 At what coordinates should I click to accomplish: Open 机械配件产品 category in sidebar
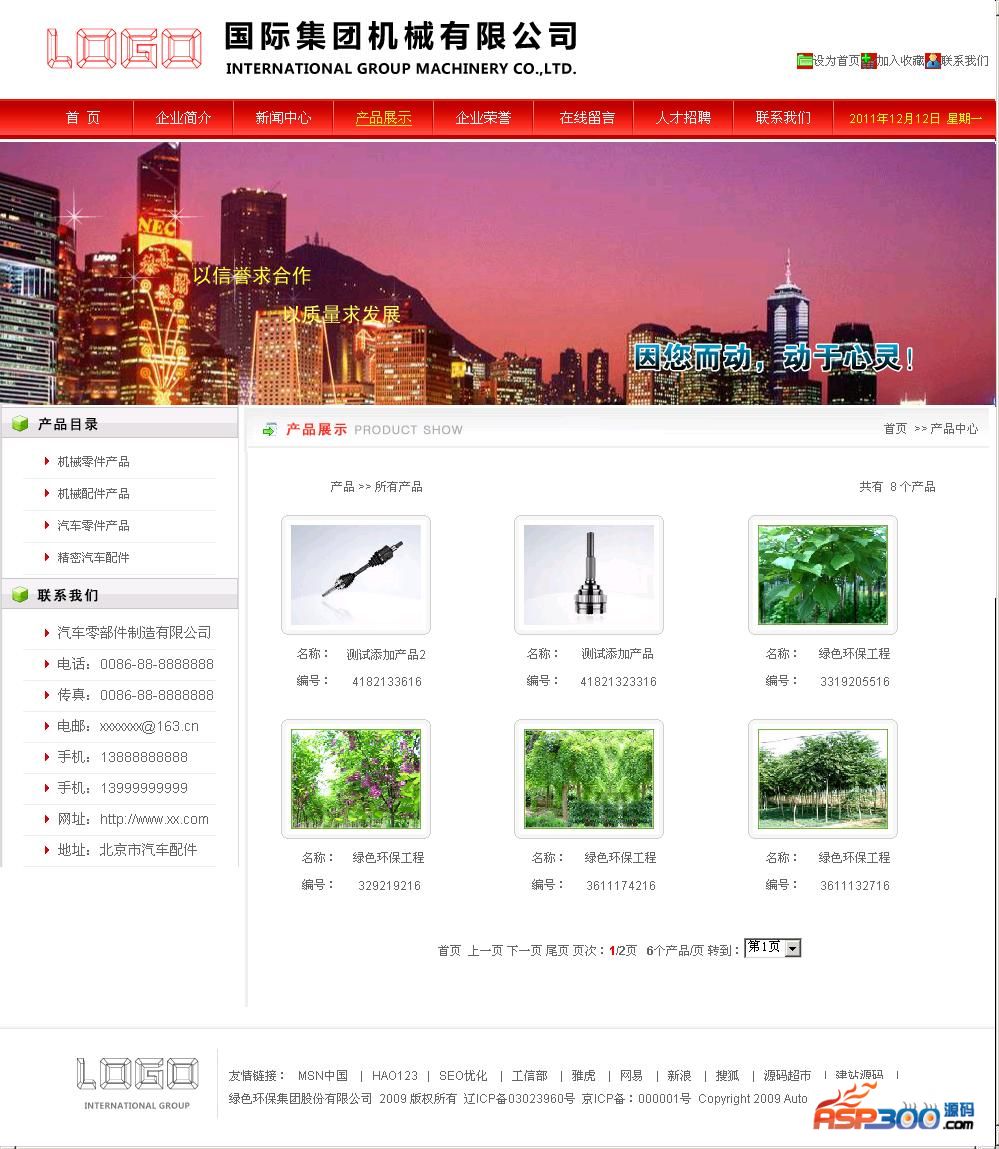click(93, 494)
